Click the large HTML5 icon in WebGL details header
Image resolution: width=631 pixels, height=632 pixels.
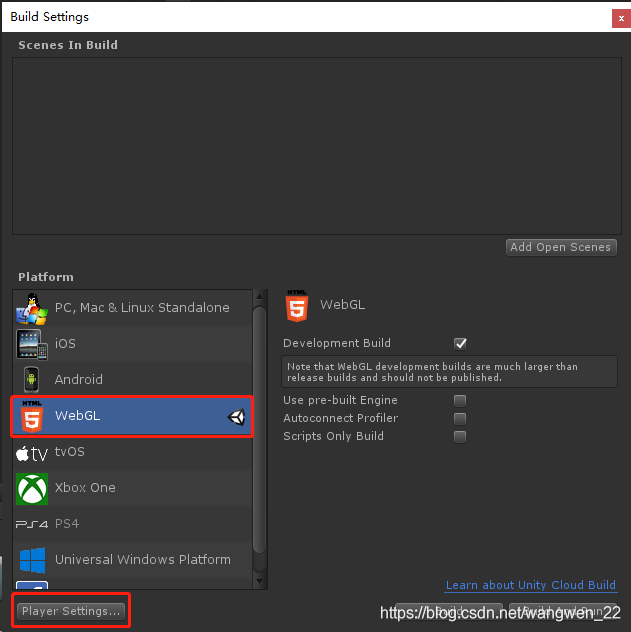pos(297,306)
